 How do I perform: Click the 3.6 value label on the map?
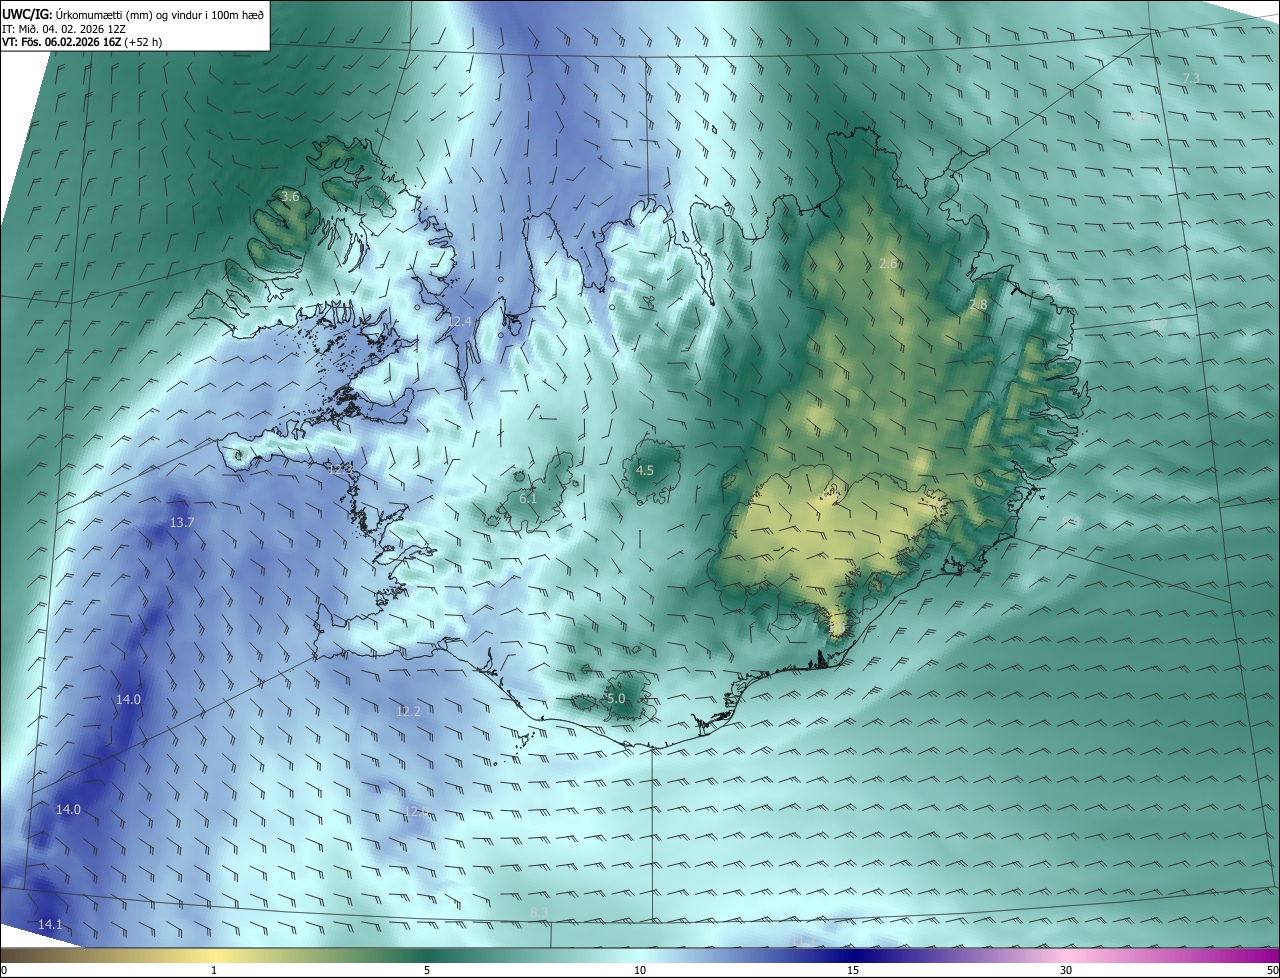click(290, 197)
